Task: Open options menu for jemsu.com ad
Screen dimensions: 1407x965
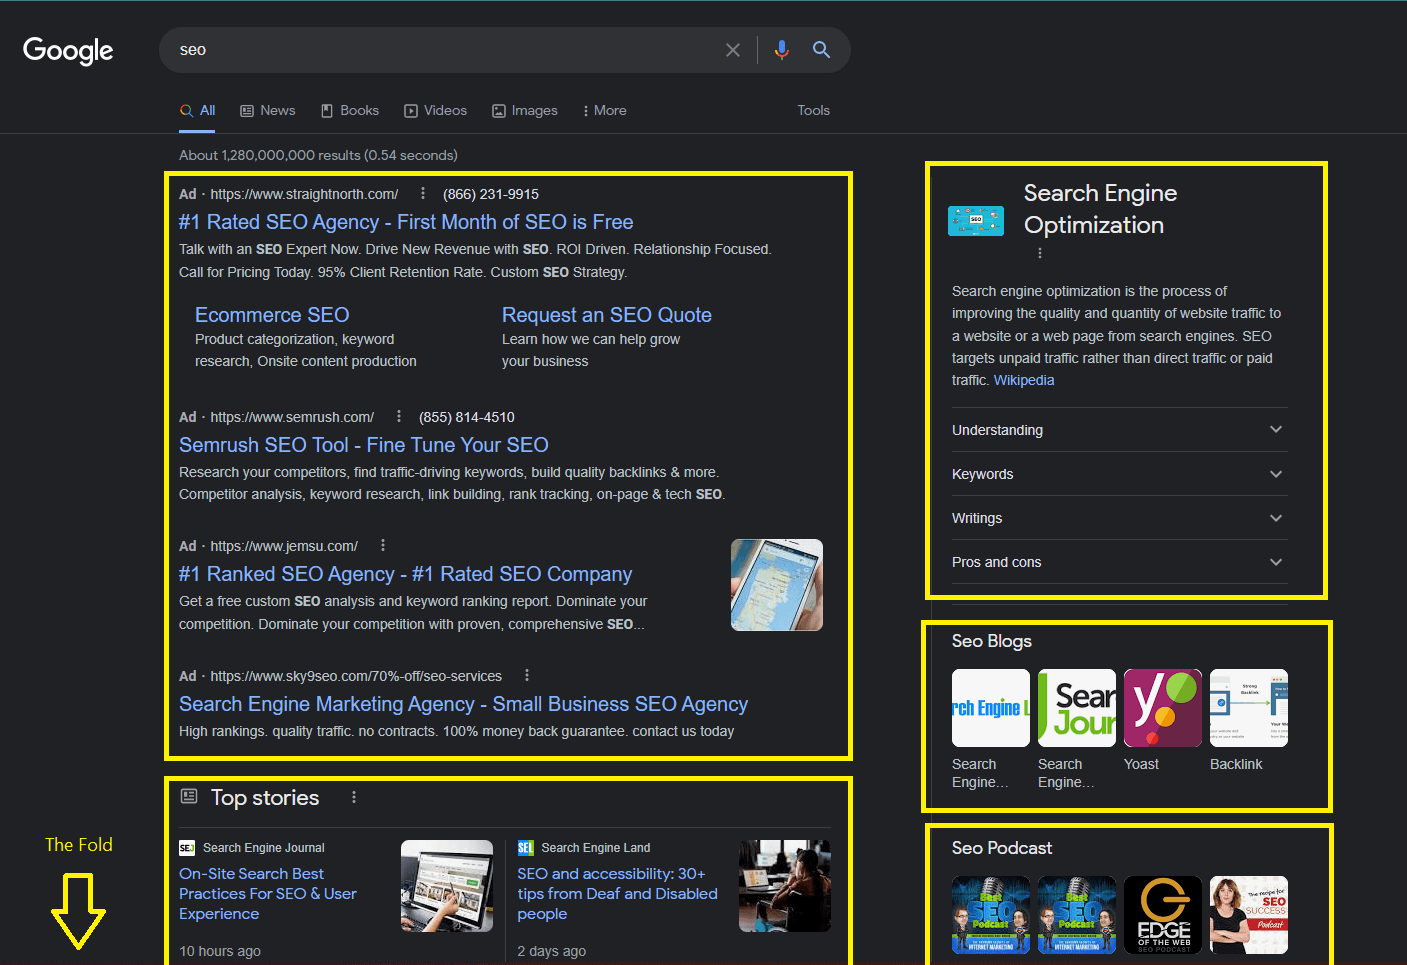Action: tap(383, 545)
